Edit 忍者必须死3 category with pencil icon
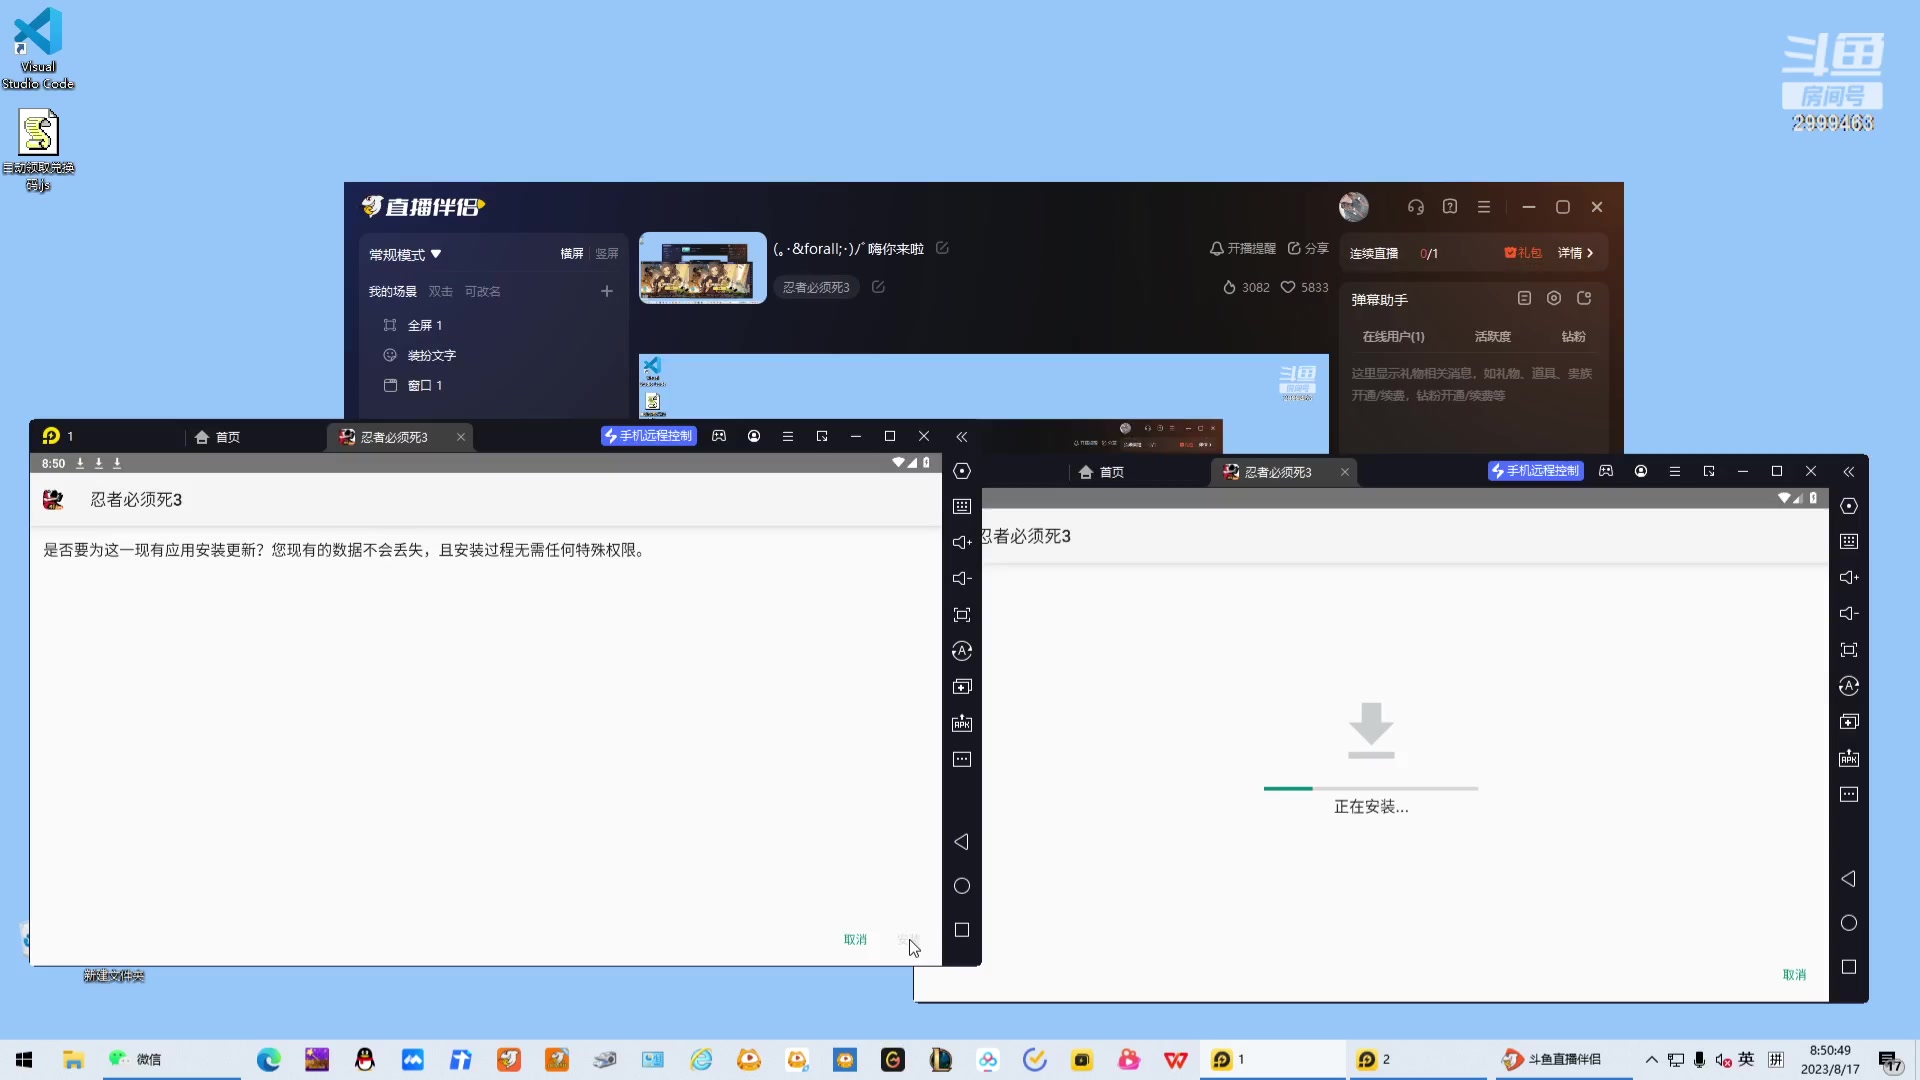 click(878, 287)
